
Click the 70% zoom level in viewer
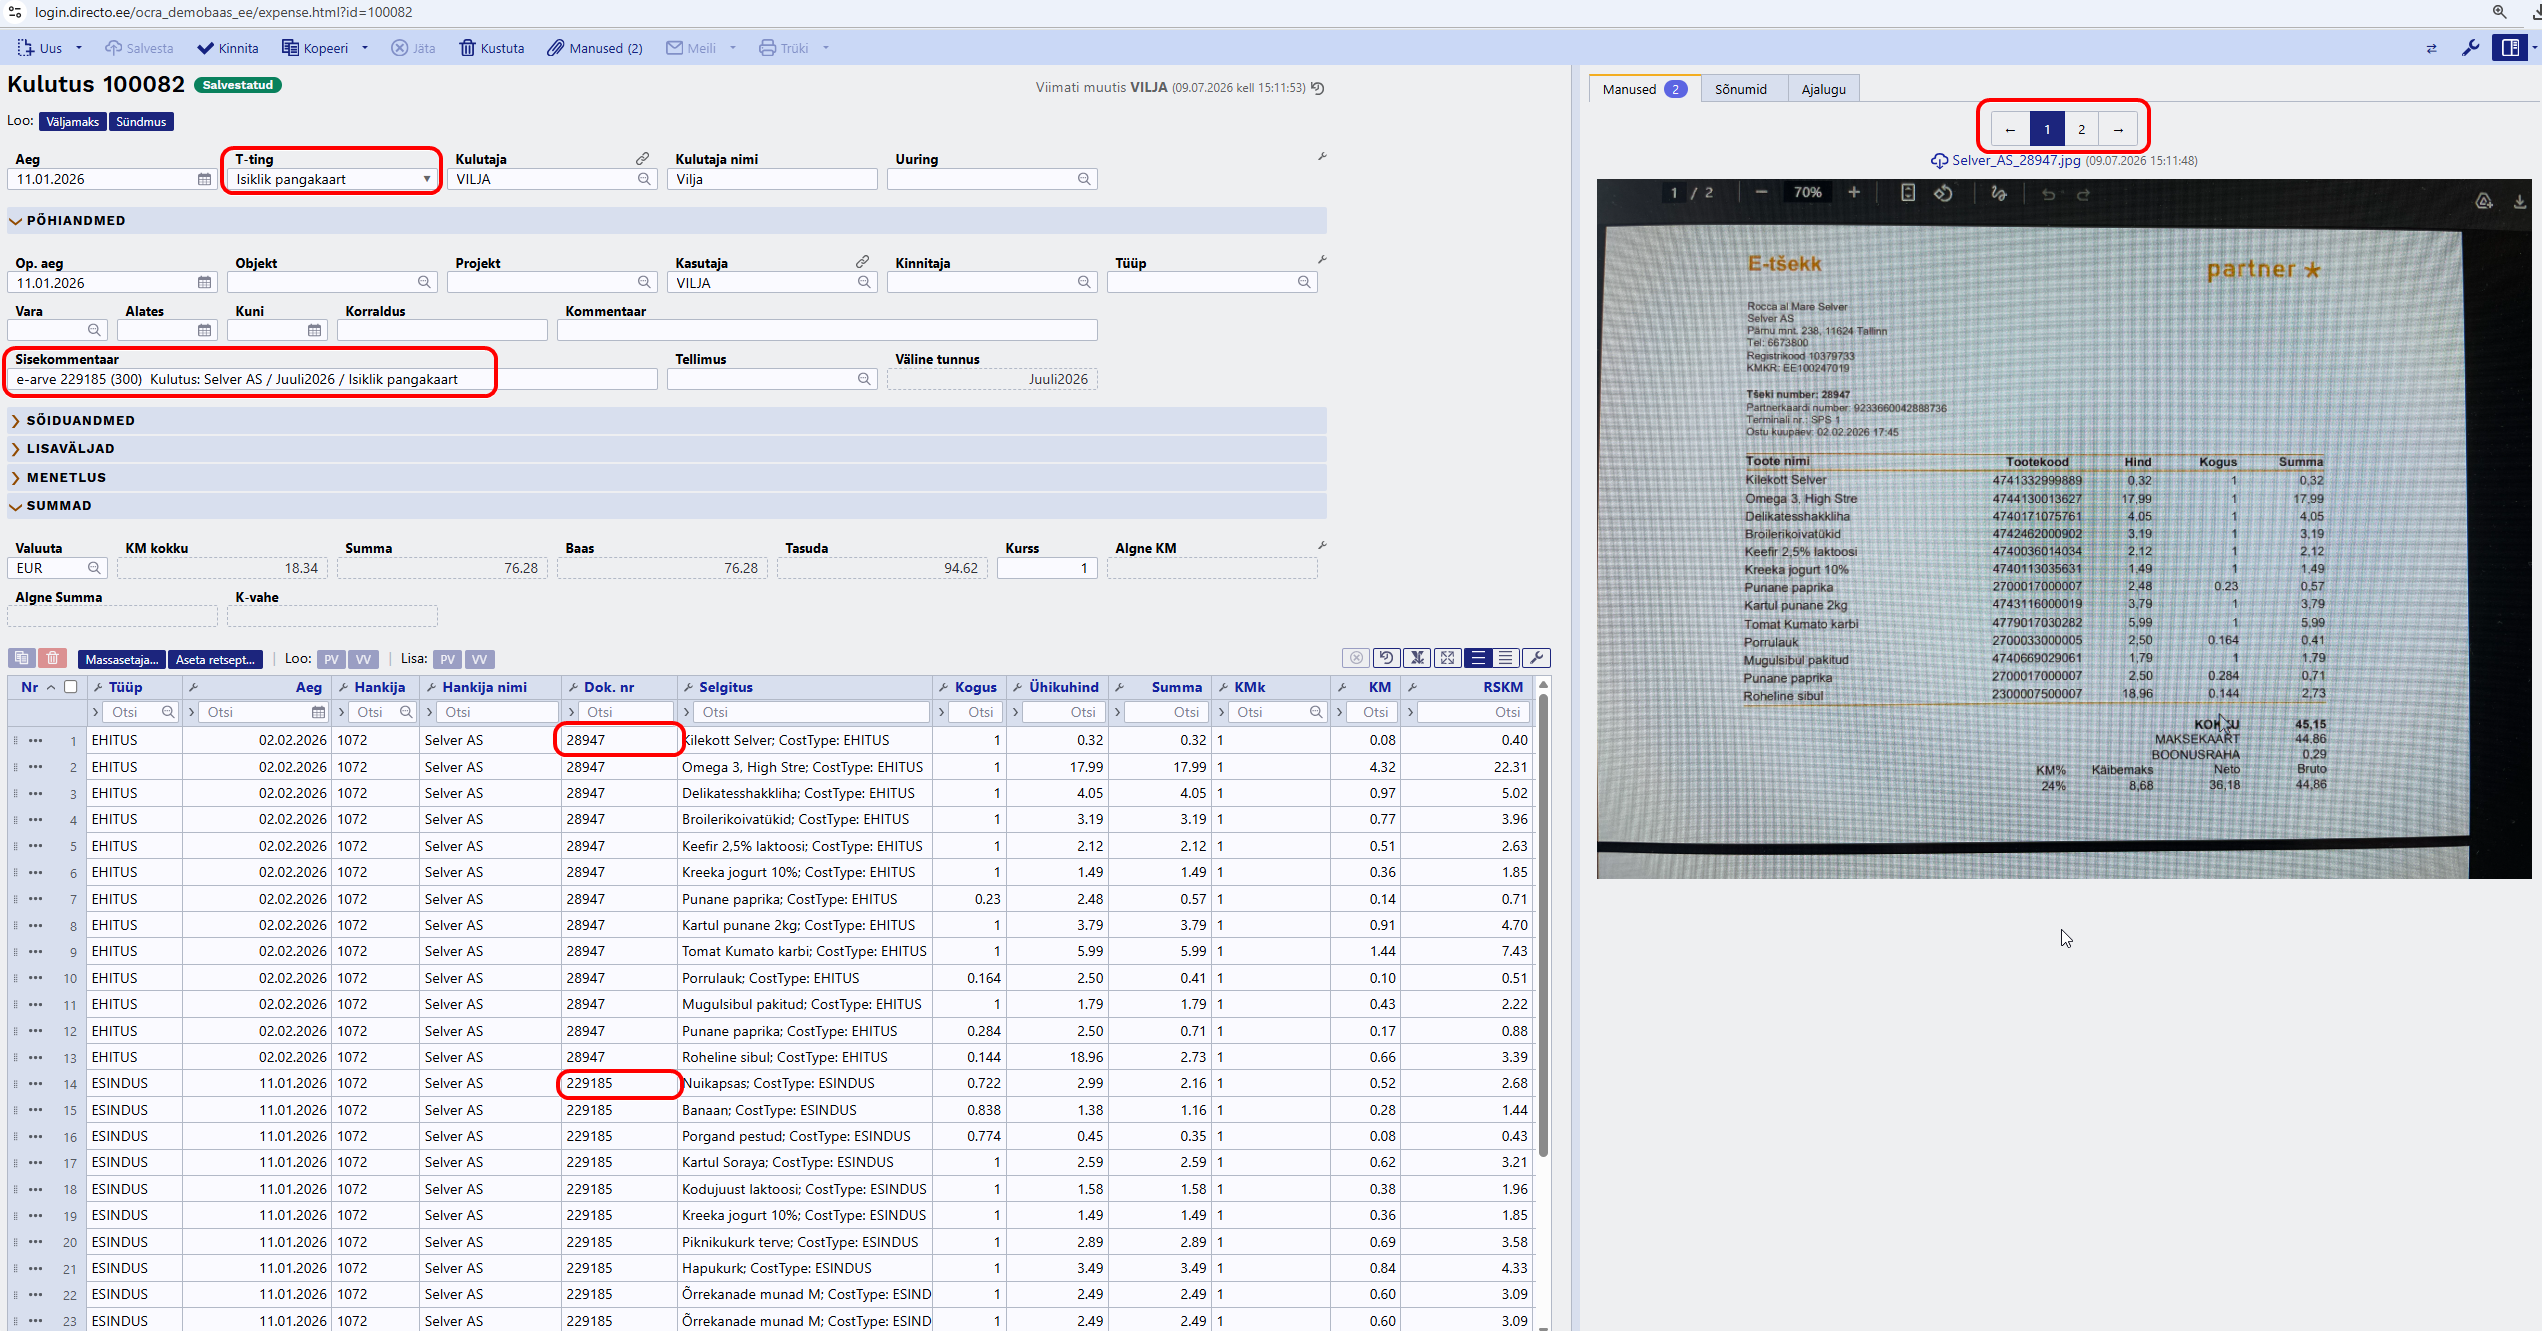(x=1807, y=192)
